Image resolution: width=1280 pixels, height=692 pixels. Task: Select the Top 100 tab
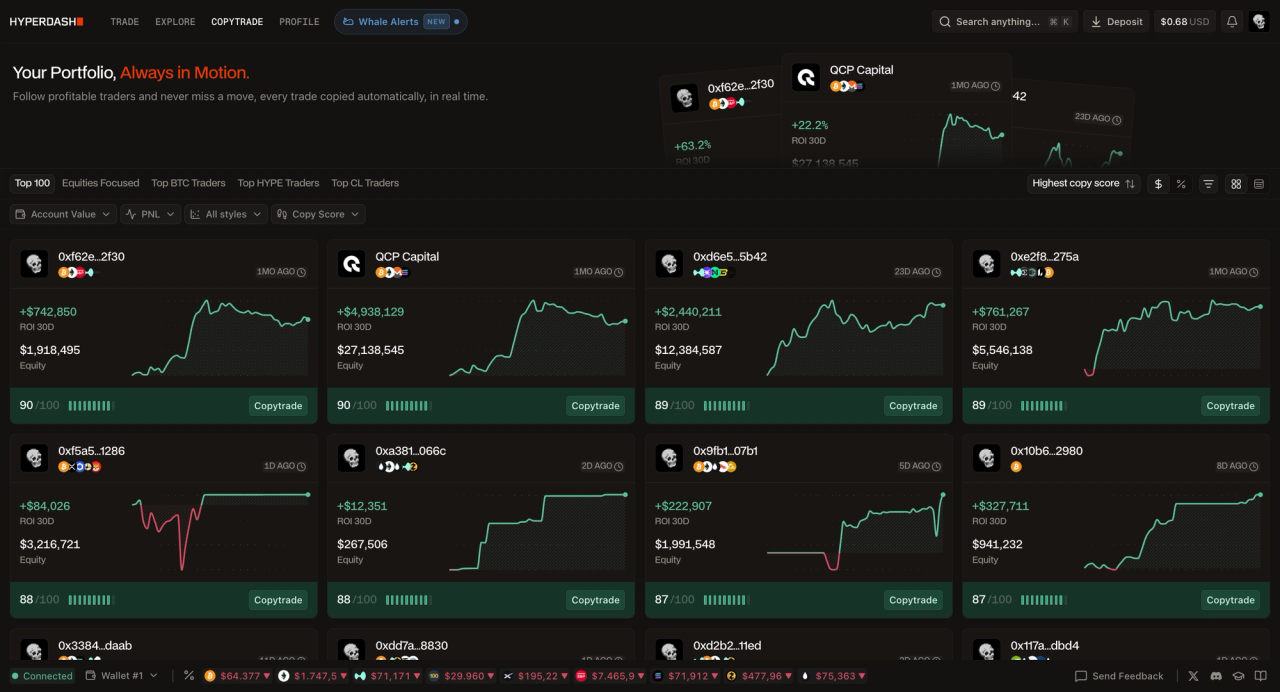32,183
